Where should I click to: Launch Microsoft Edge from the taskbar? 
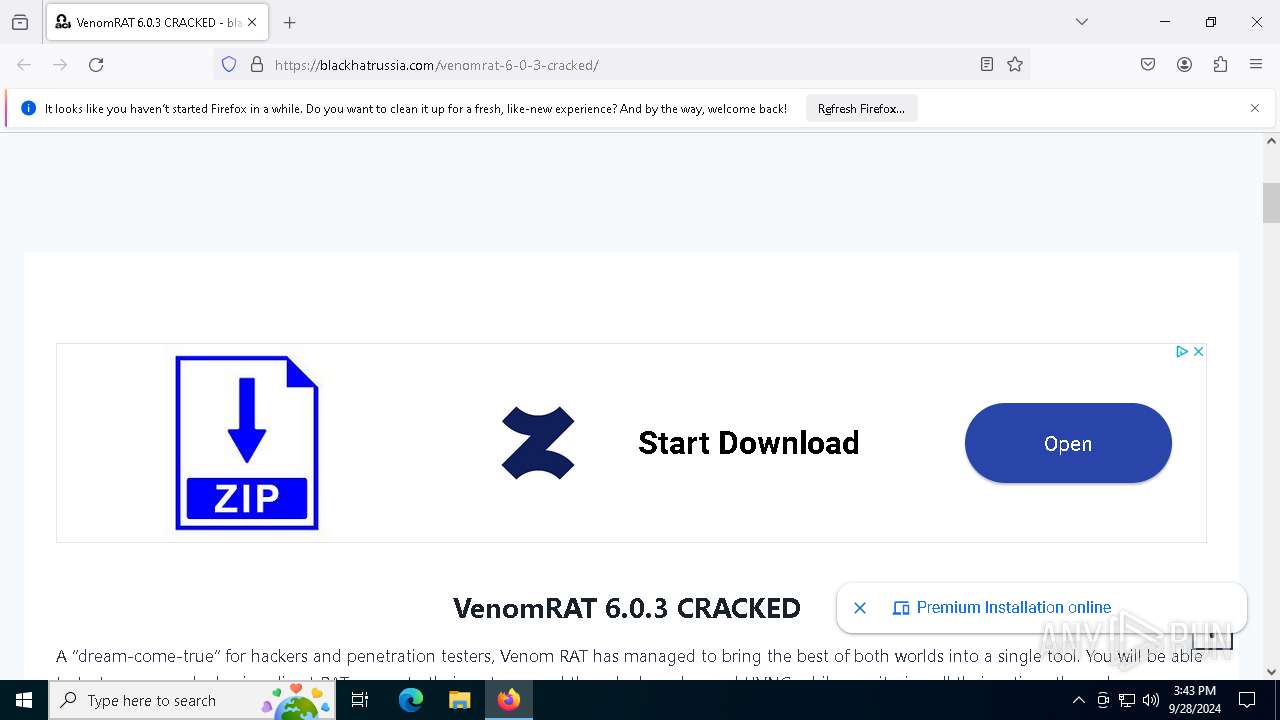[411, 700]
